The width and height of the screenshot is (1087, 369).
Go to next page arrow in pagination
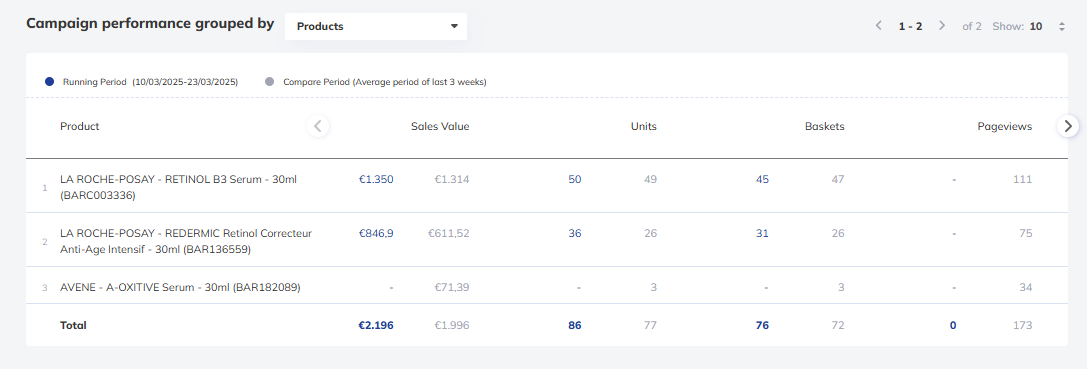point(941,26)
